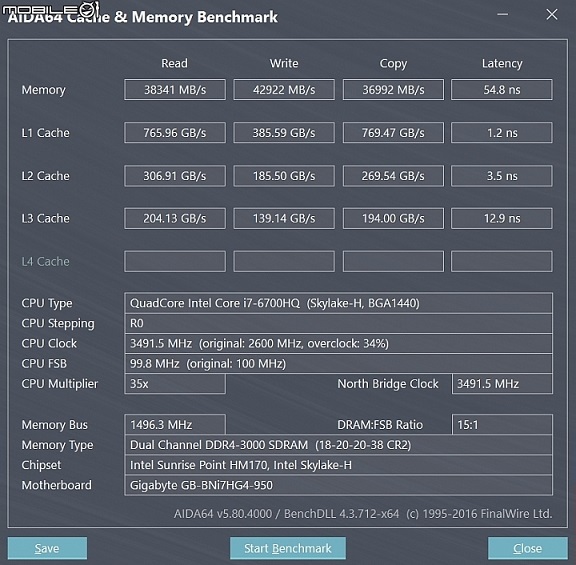576x565 pixels.
Task: Click the Start Benchmark button
Action: (x=288, y=548)
